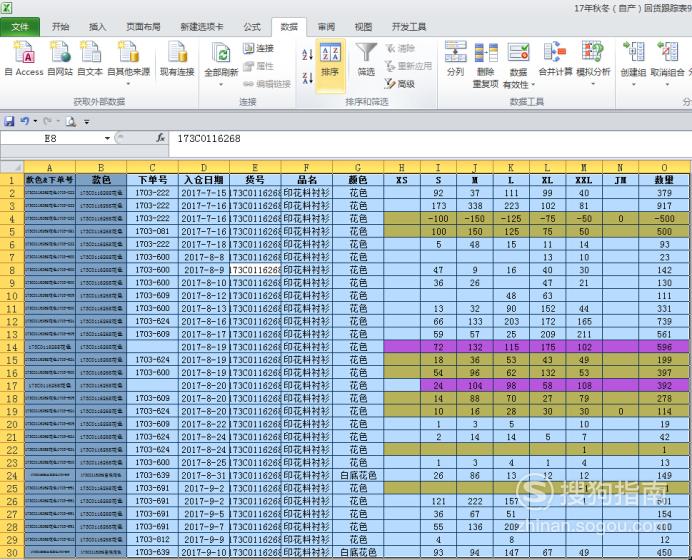This screenshot has height=560, width=692.
Task: Click the Print Preview icon in quick toolbar
Action: [x=71, y=121]
